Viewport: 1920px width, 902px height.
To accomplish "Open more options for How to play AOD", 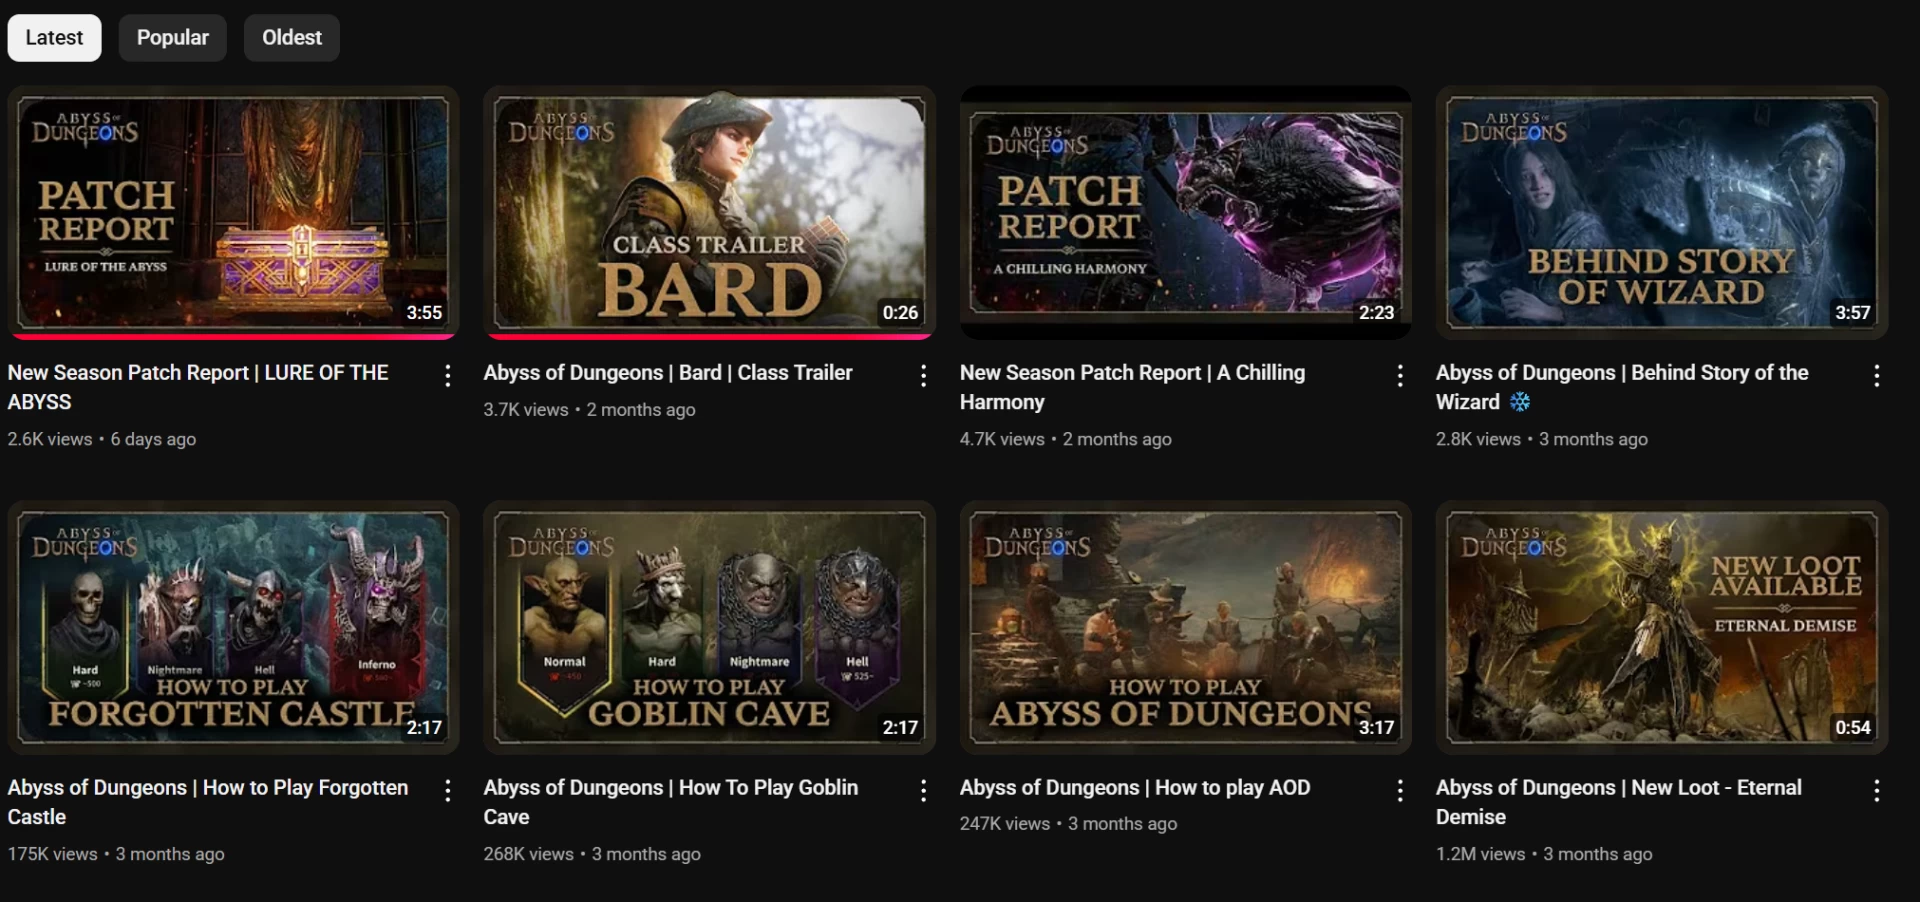I will (x=1399, y=791).
